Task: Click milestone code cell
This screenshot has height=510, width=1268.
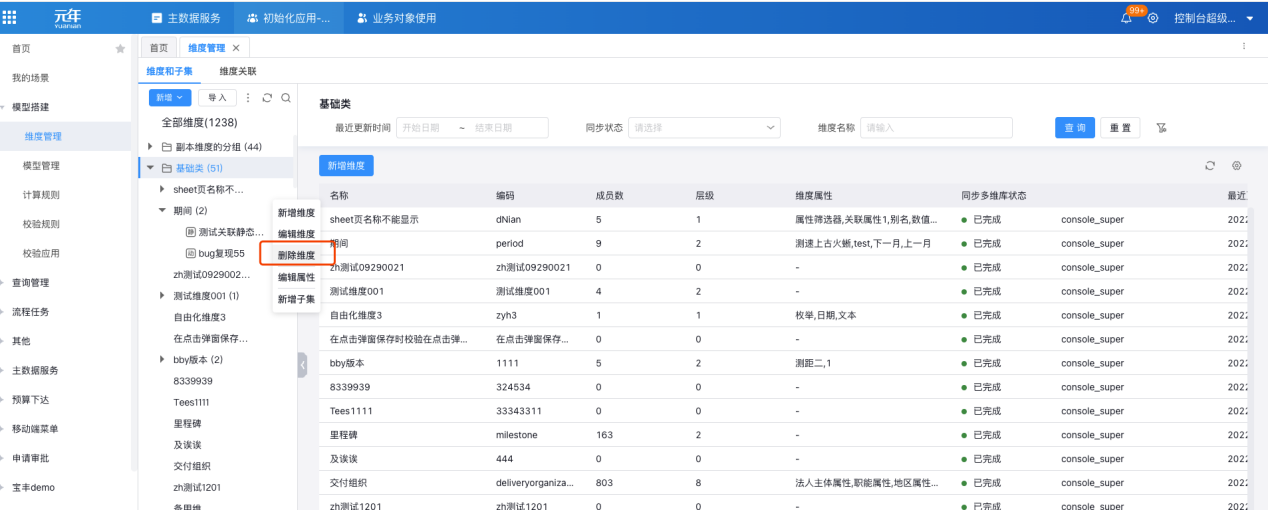Action: coord(516,435)
